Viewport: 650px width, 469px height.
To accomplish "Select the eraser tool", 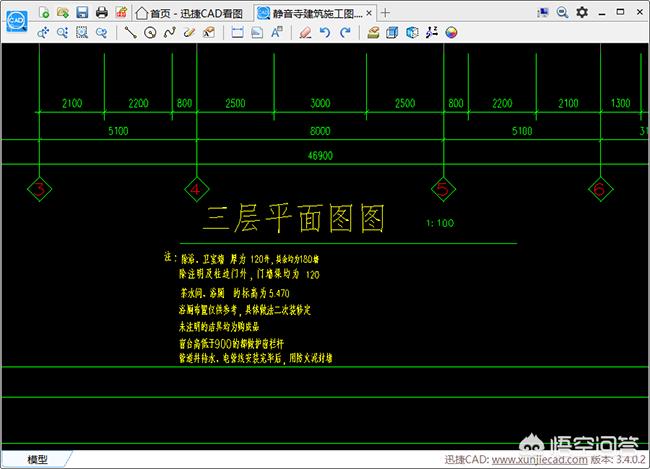I will [306, 32].
